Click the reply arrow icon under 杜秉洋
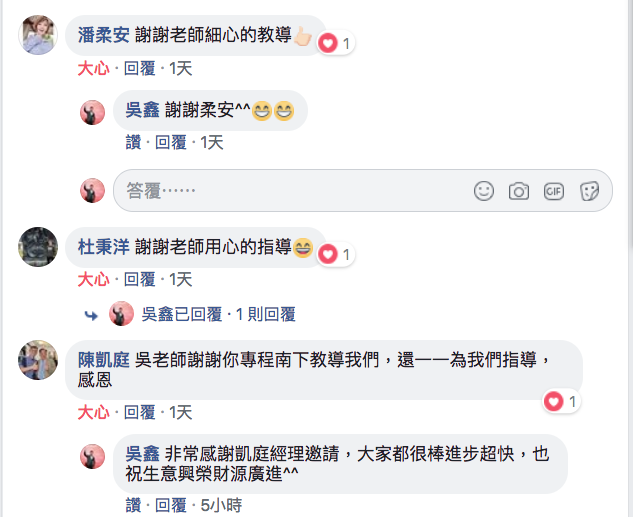The image size is (633, 517). (x=91, y=315)
